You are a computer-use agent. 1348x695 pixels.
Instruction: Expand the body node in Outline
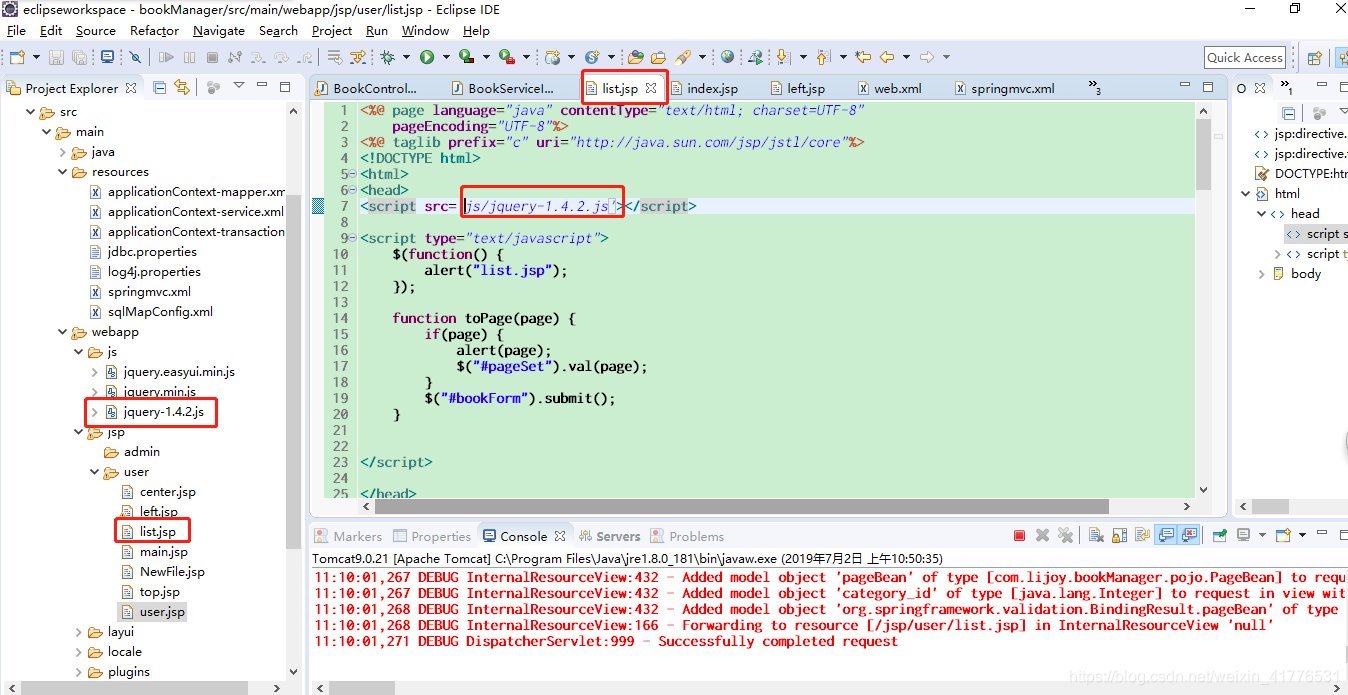click(x=1262, y=274)
